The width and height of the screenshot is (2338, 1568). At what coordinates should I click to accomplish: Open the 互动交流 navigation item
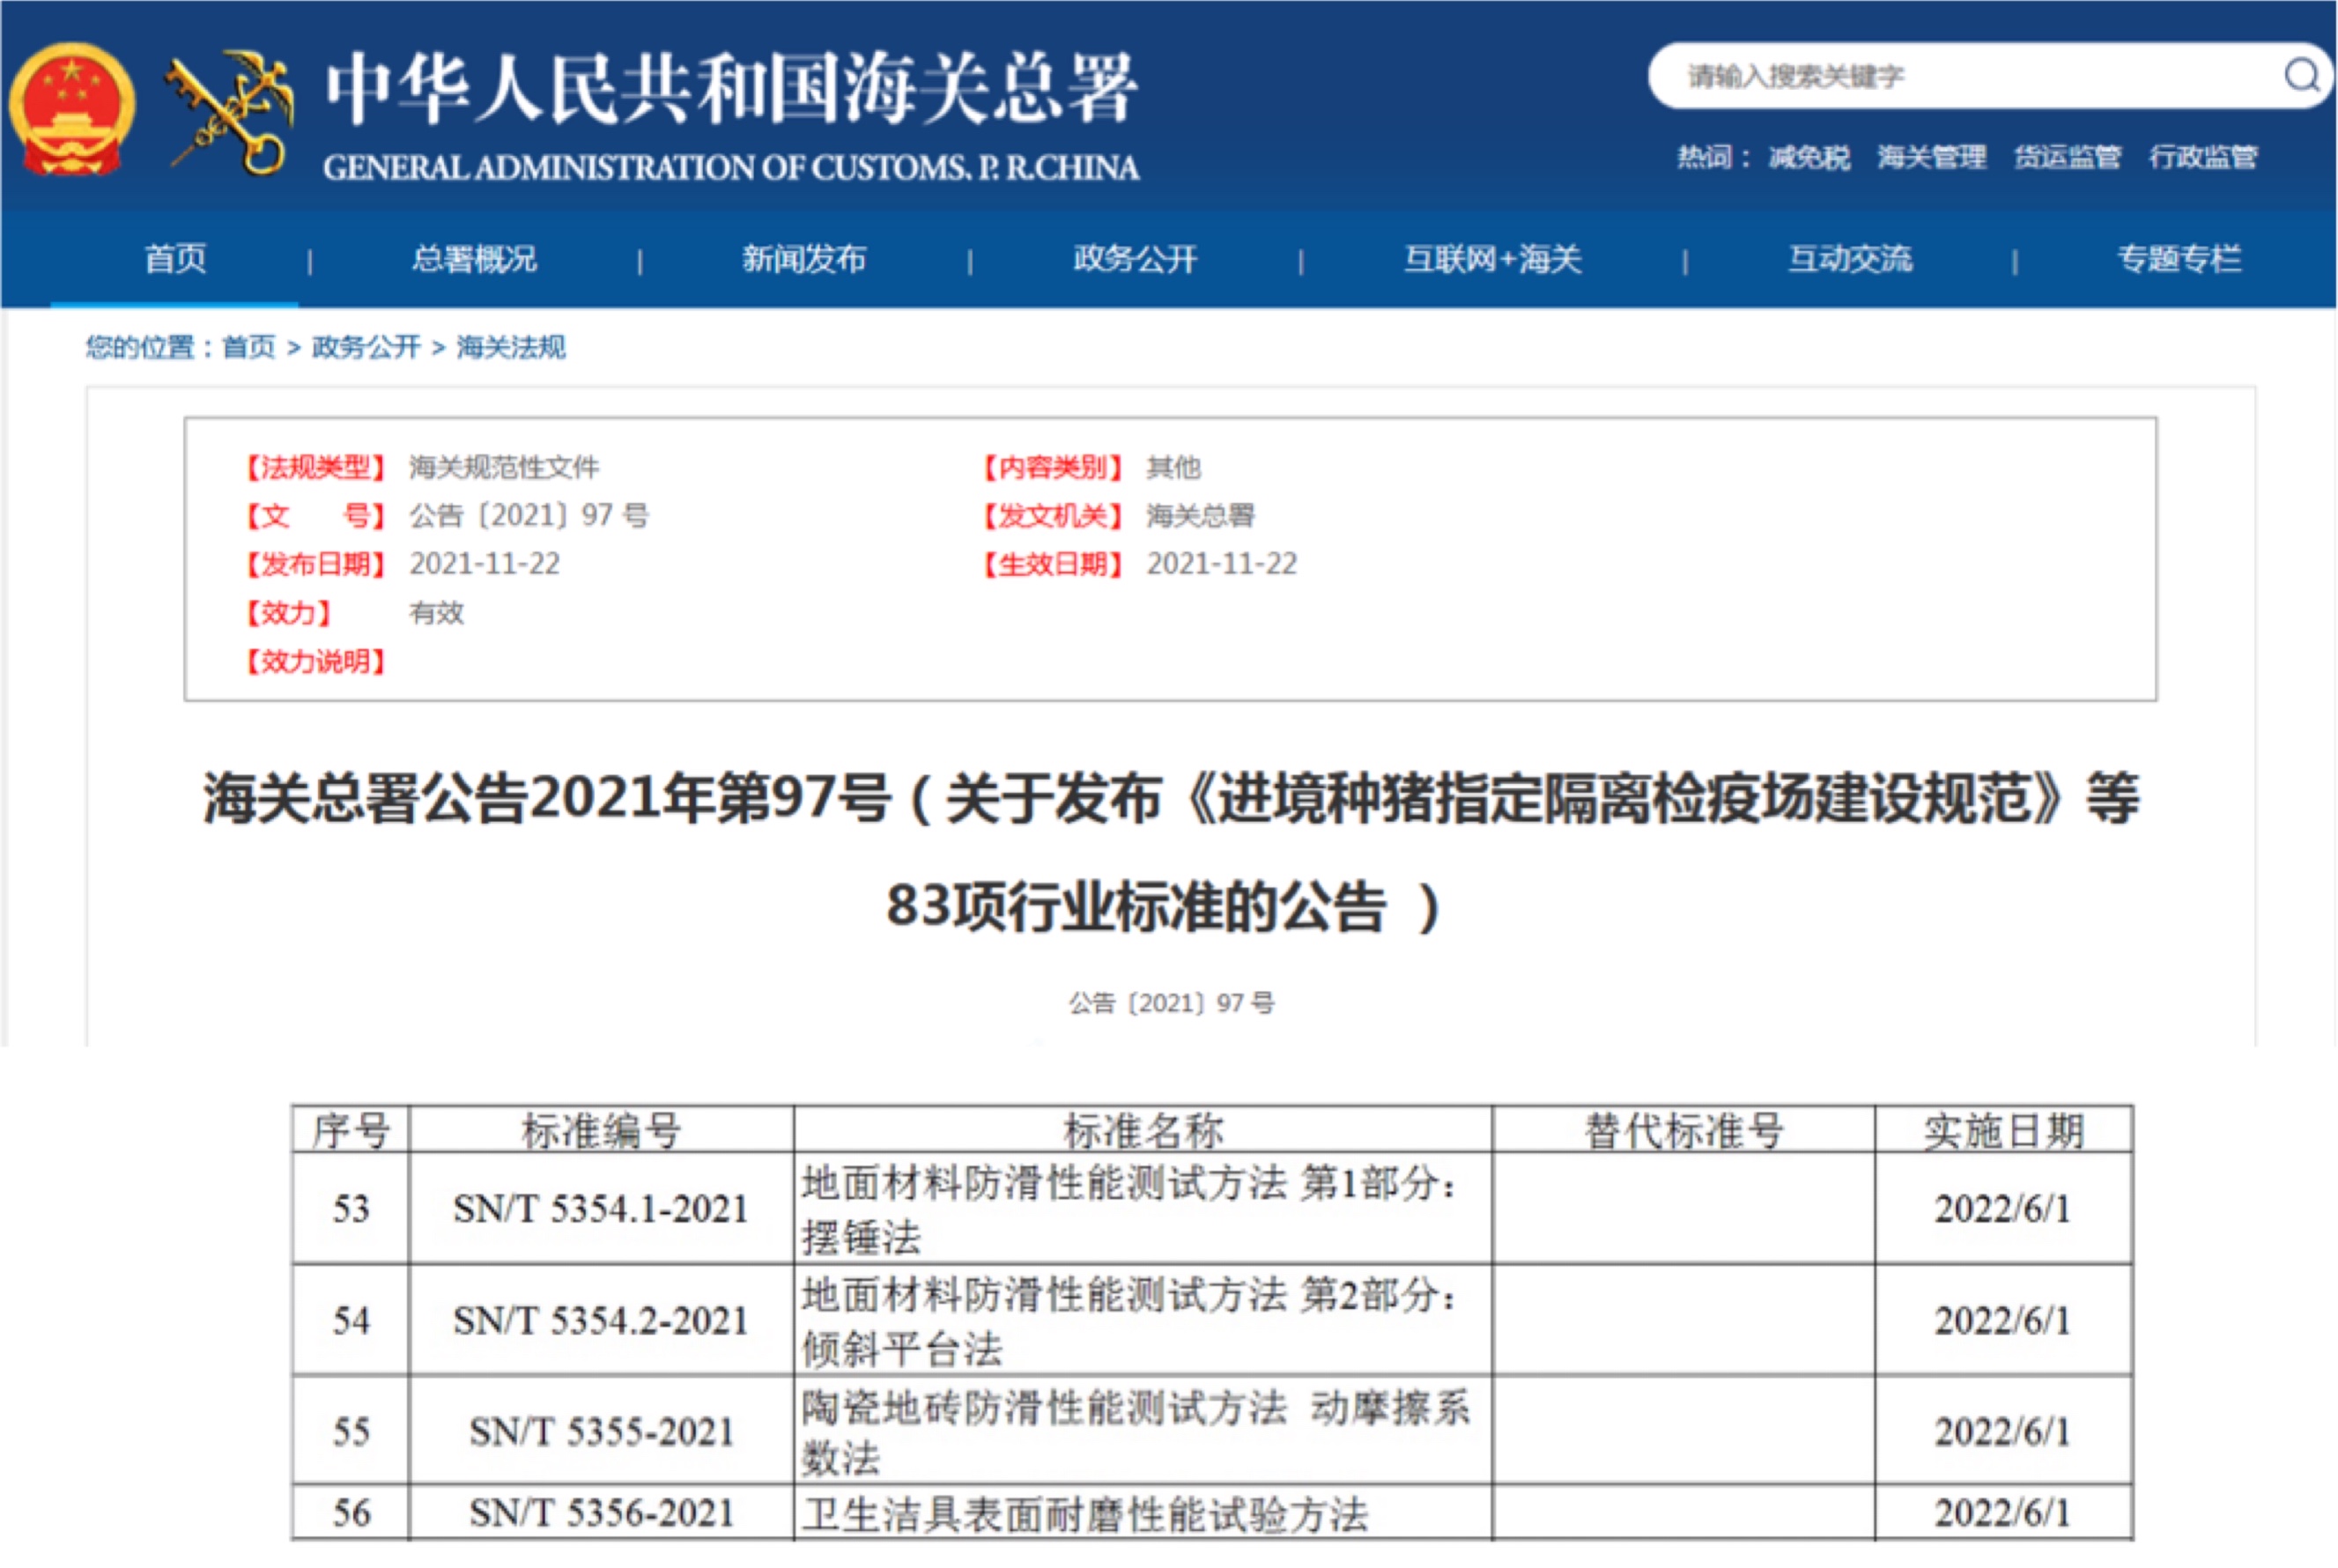(1850, 259)
